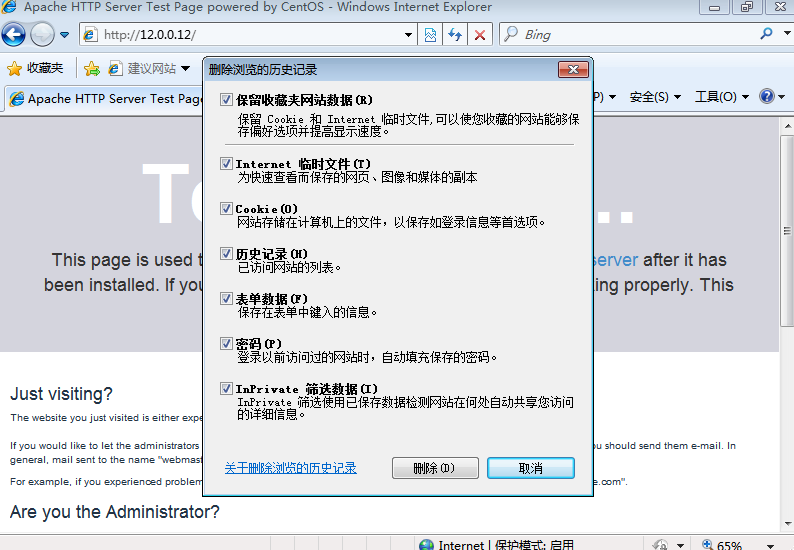The width and height of the screenshot is (794, 550).
Task: Close the delete browsing history dialog
Action: pyautogui.click(x=573, y=69)
